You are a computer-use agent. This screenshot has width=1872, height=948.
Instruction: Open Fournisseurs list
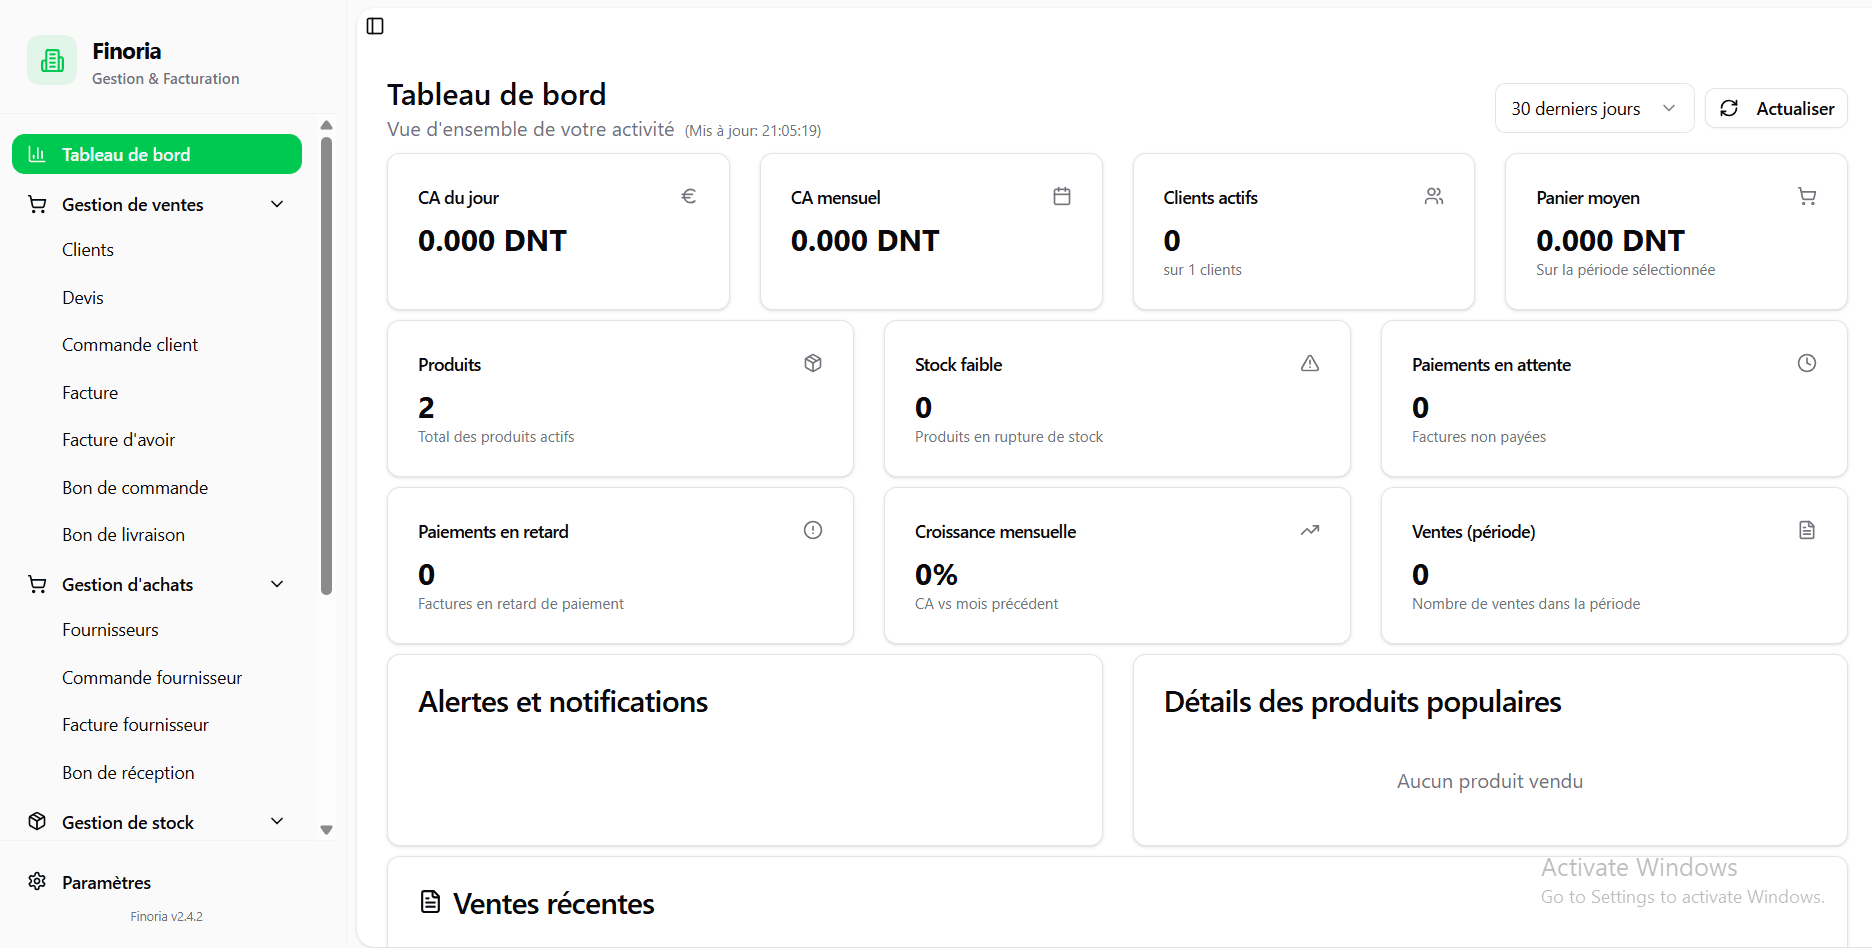(110, 630)
